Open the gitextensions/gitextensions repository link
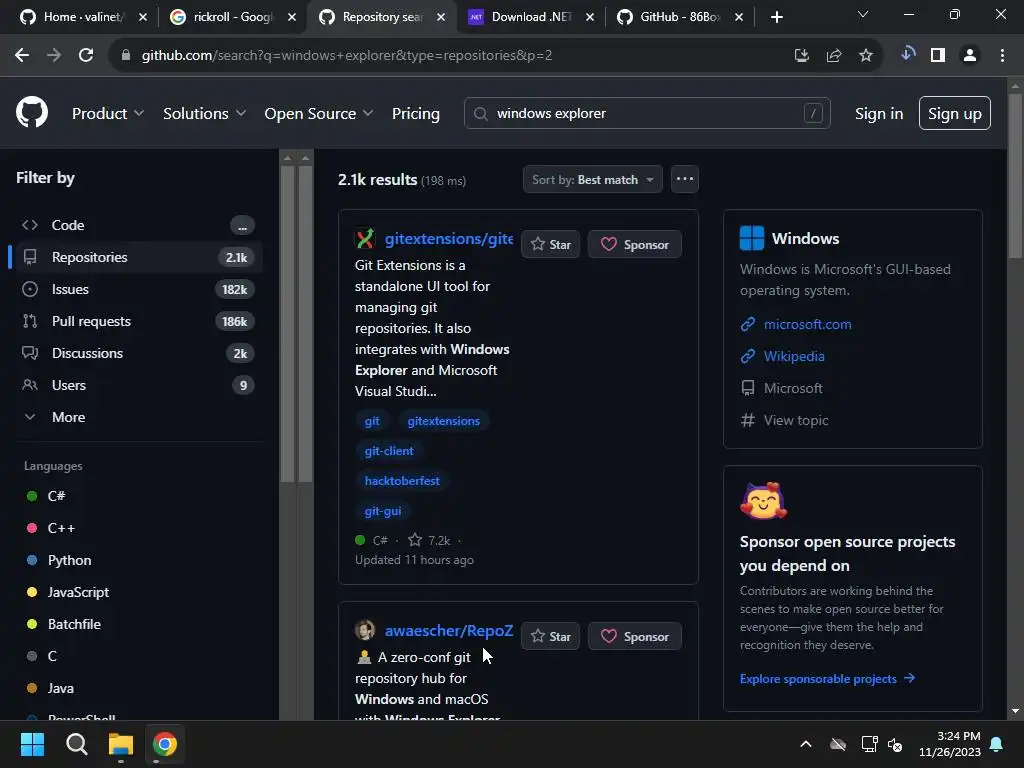The width and height of the screenshot is (1024, 768). [x=449, y=238]
